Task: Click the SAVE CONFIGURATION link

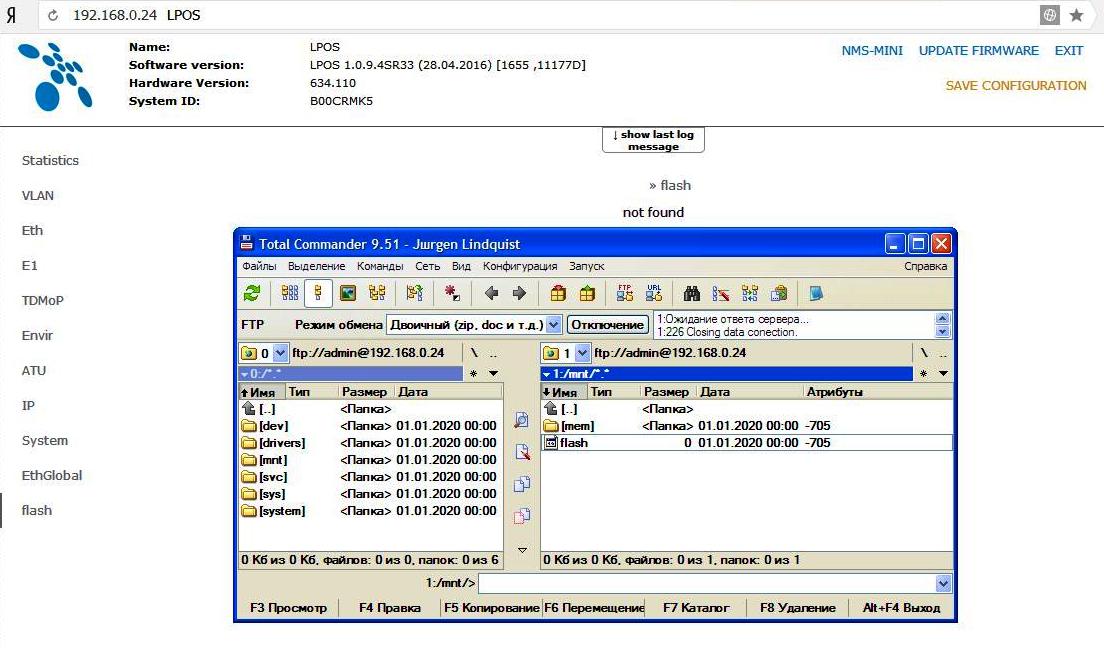Action: coord(1015,85)
